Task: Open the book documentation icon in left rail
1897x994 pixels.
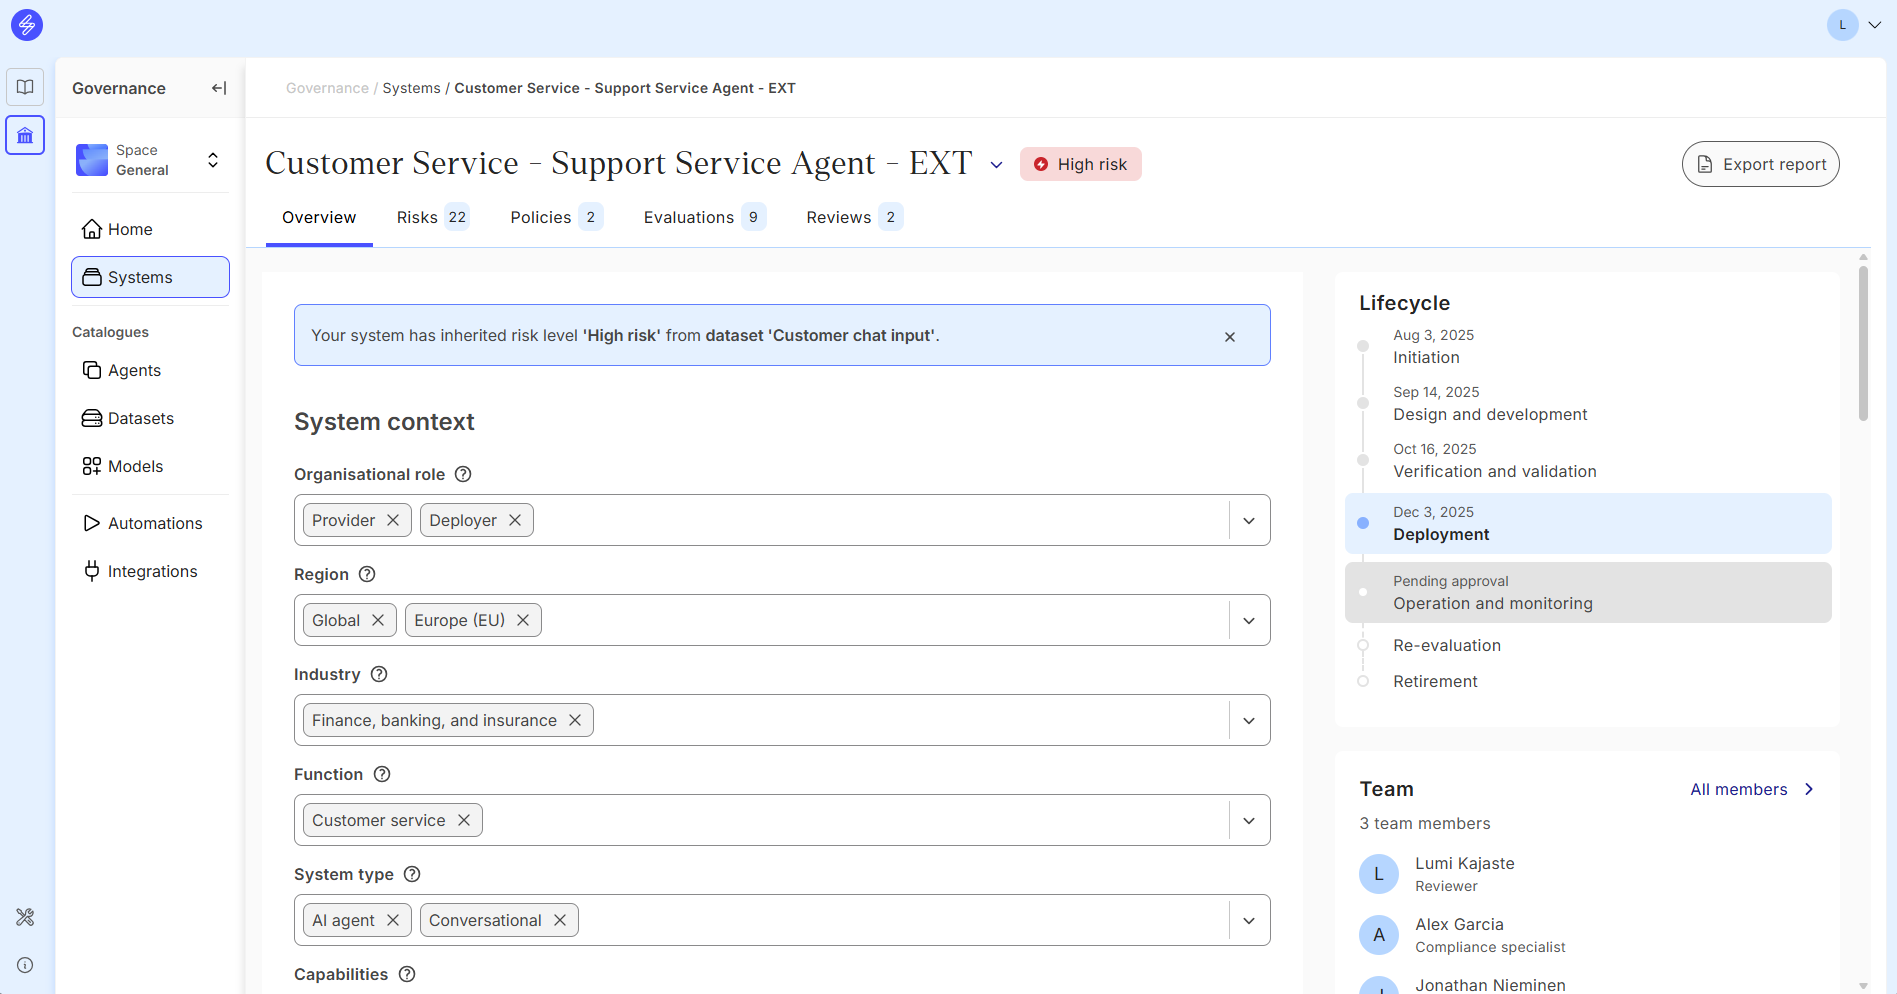Action: click(25, 87)
